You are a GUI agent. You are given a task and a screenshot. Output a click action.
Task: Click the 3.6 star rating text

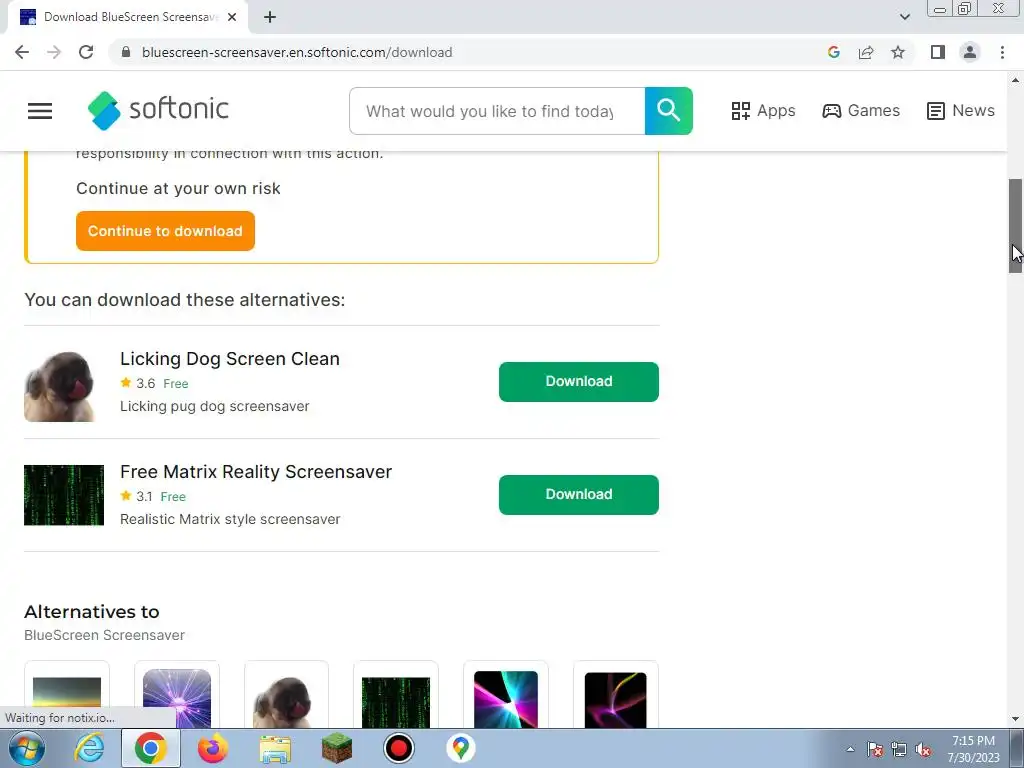(x=145, y=383)
